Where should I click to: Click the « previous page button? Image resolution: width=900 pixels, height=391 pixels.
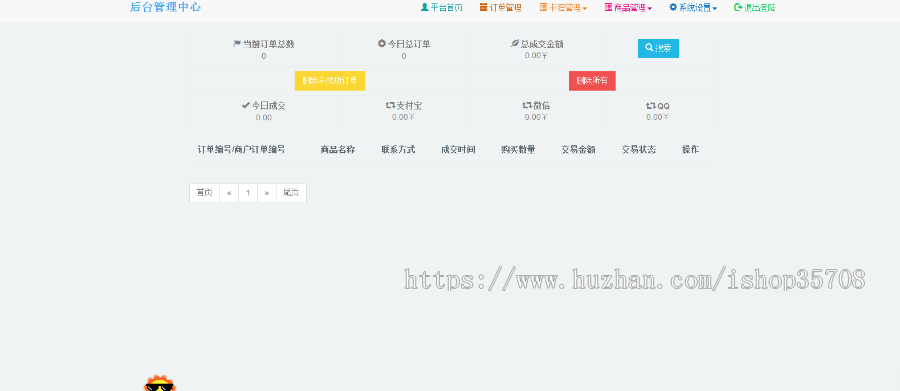click(x=229, y=193)
